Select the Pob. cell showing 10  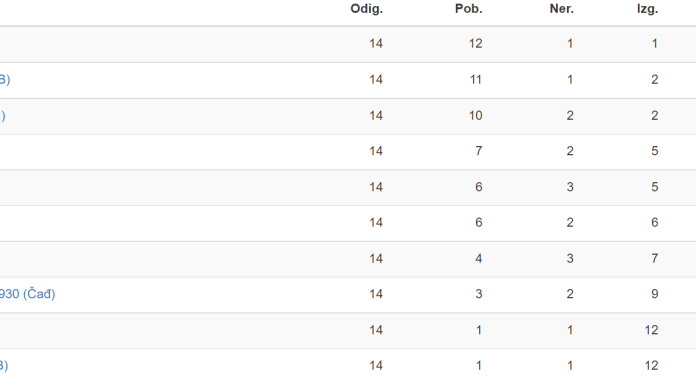[x=475, y=115]
